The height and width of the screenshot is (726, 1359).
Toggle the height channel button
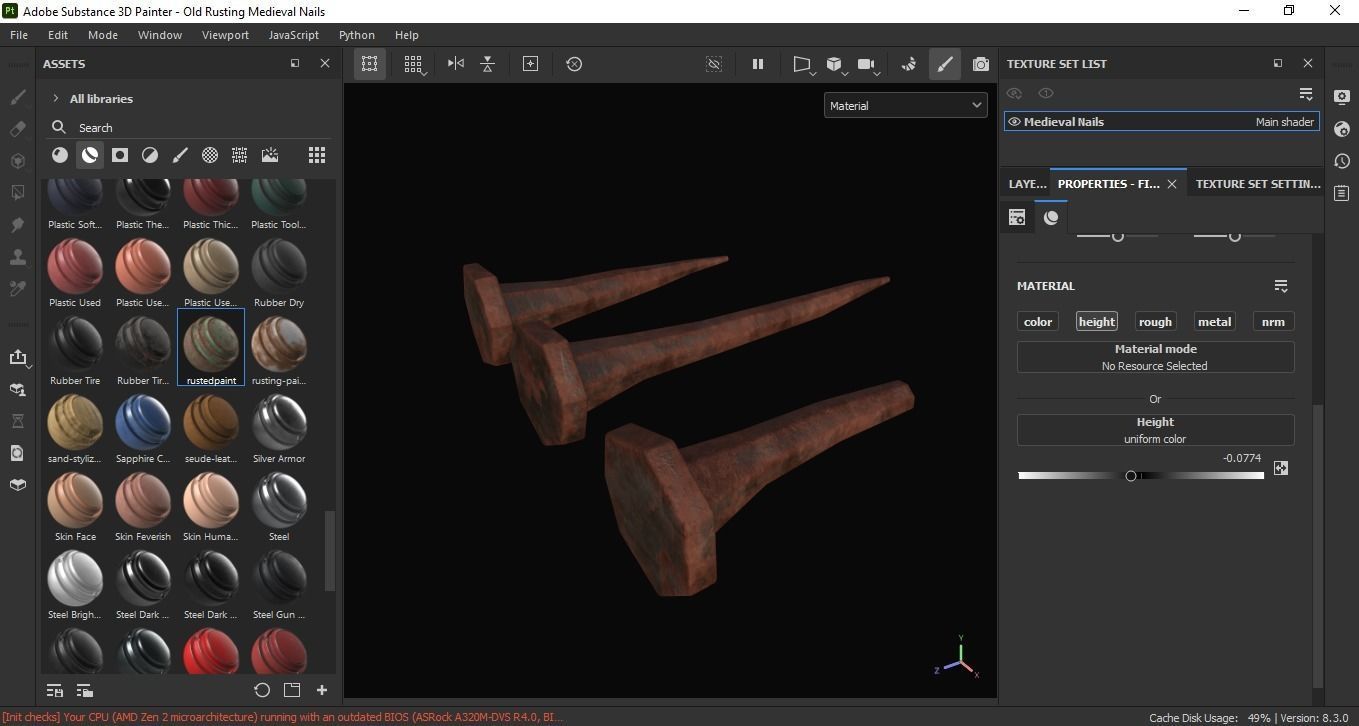pos(1097,321)
